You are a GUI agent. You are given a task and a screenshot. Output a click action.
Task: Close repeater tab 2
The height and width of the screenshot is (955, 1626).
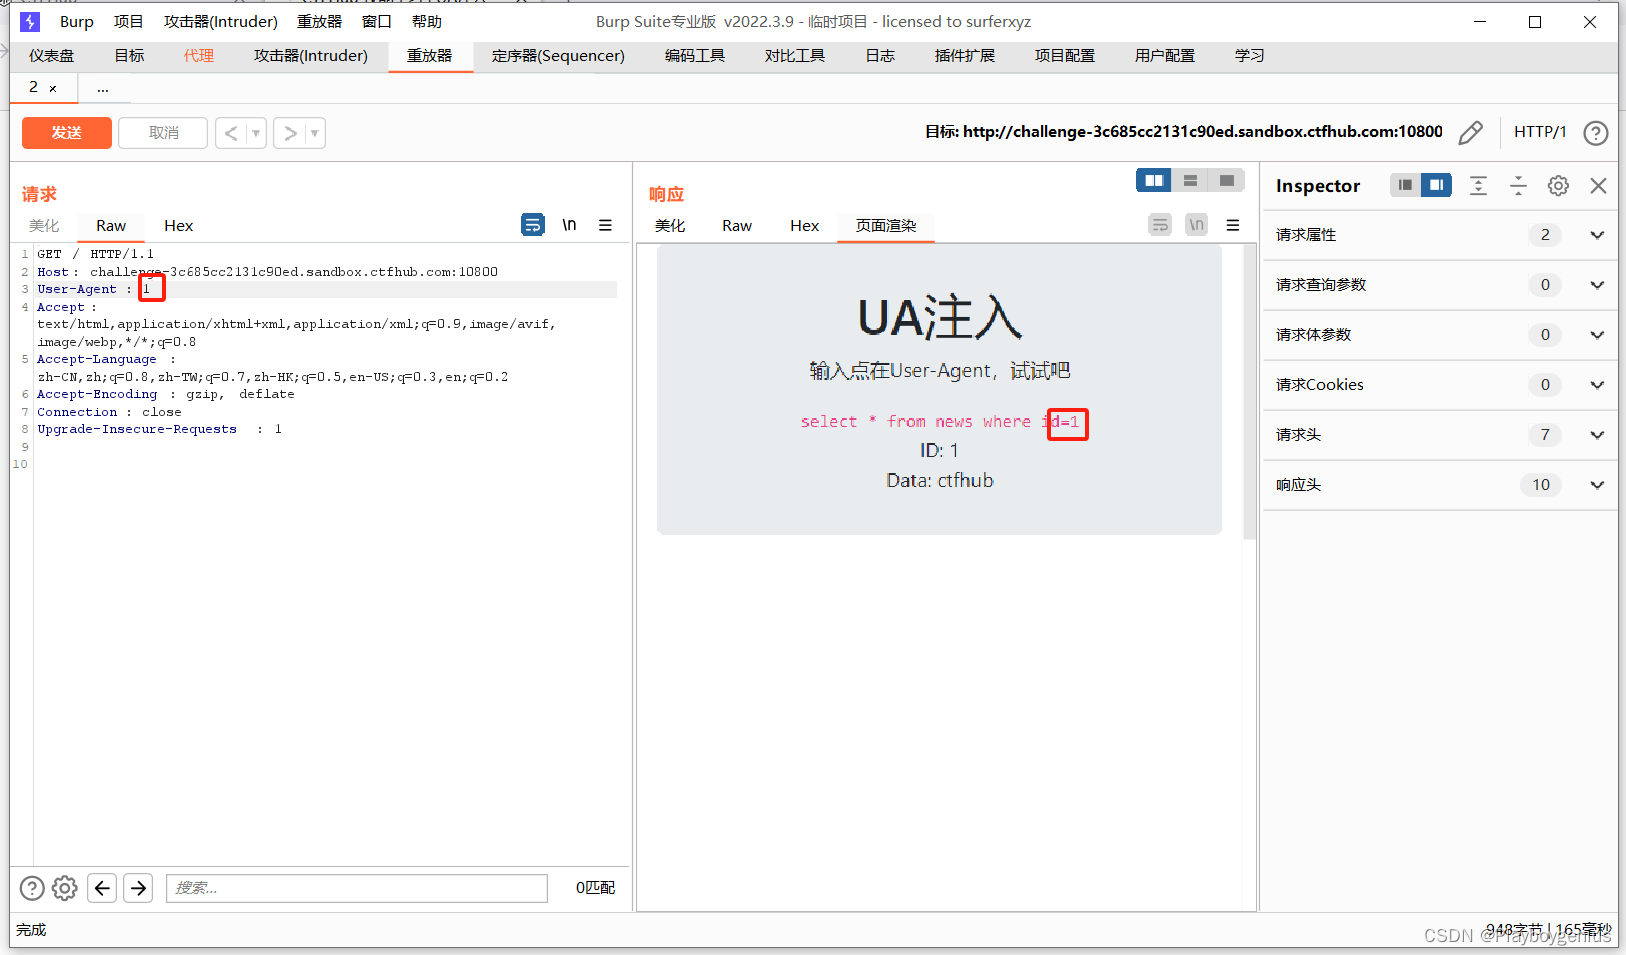pyautogui.click(x=53, y=89)
